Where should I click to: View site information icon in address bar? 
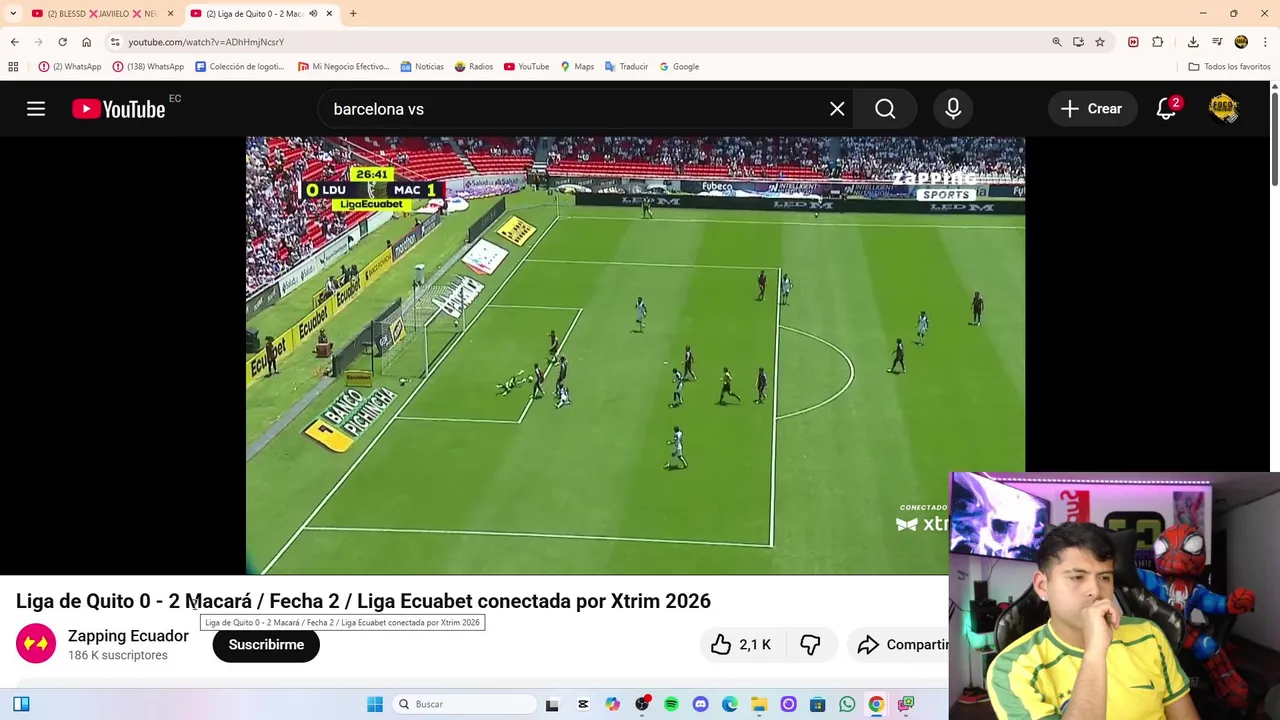pyautogui.click(x=115, y=42)
